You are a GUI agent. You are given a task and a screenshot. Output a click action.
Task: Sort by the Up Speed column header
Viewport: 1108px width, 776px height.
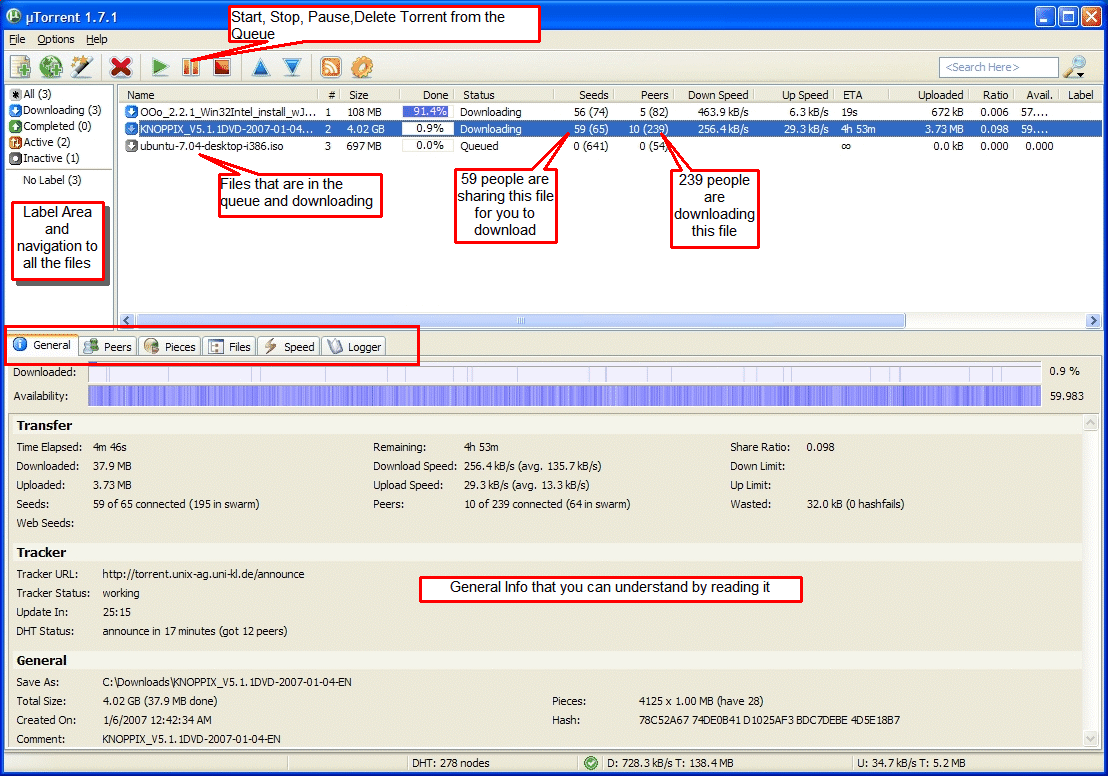(794, 95)
